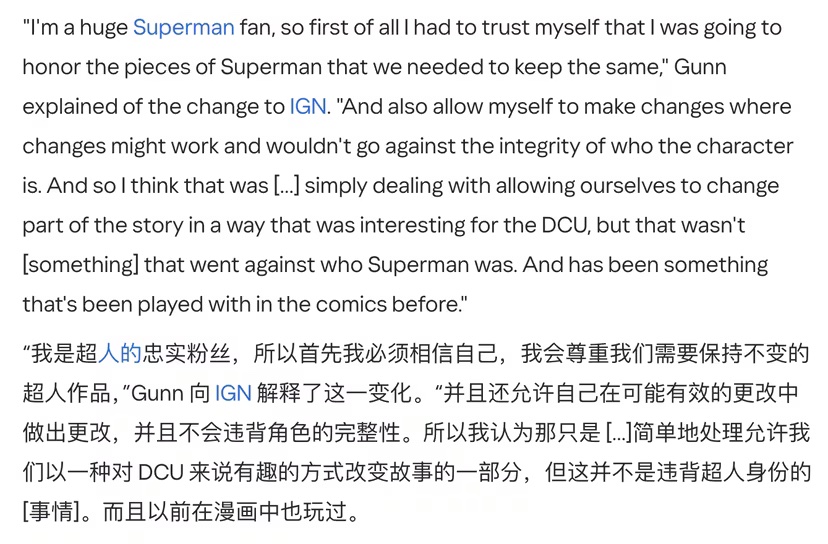This screenshot has width=828, height=544.
Task: Click the Chinese phrase 忠实粉丝
Action: [x=186, y=353]
